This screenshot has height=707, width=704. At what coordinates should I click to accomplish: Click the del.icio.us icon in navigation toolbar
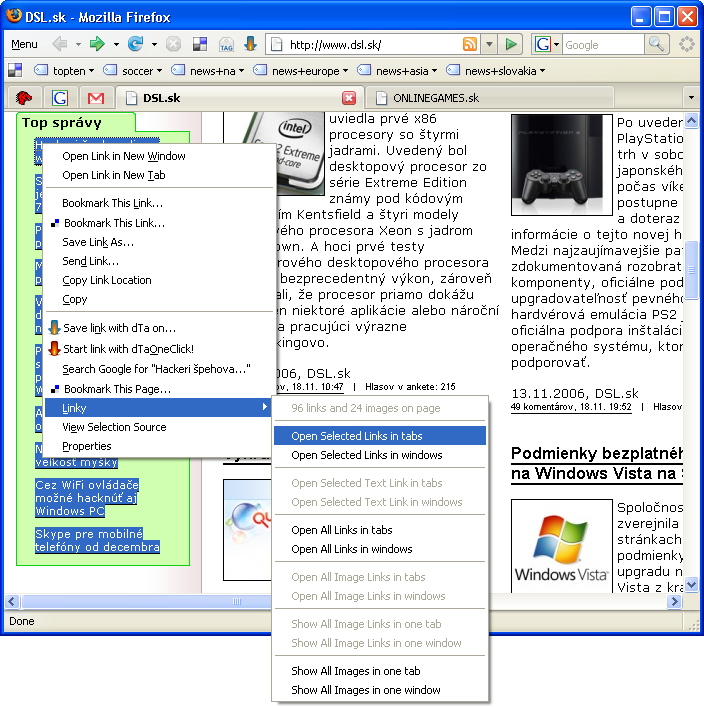coord(200,44)
